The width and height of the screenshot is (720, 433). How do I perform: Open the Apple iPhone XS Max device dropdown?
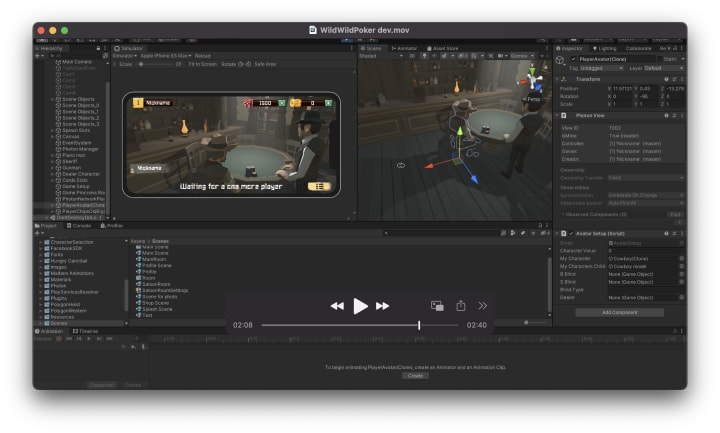click(x=166, y=56)
